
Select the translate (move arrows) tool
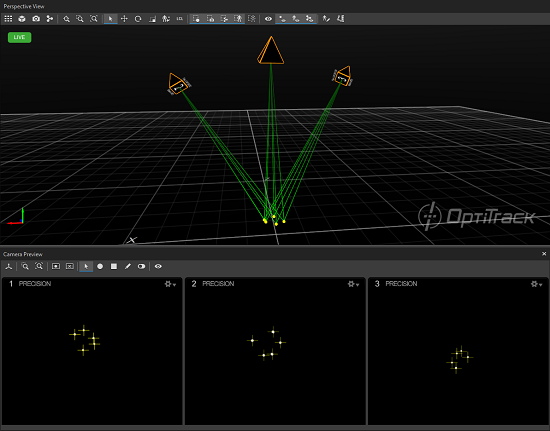pos(124,19)
